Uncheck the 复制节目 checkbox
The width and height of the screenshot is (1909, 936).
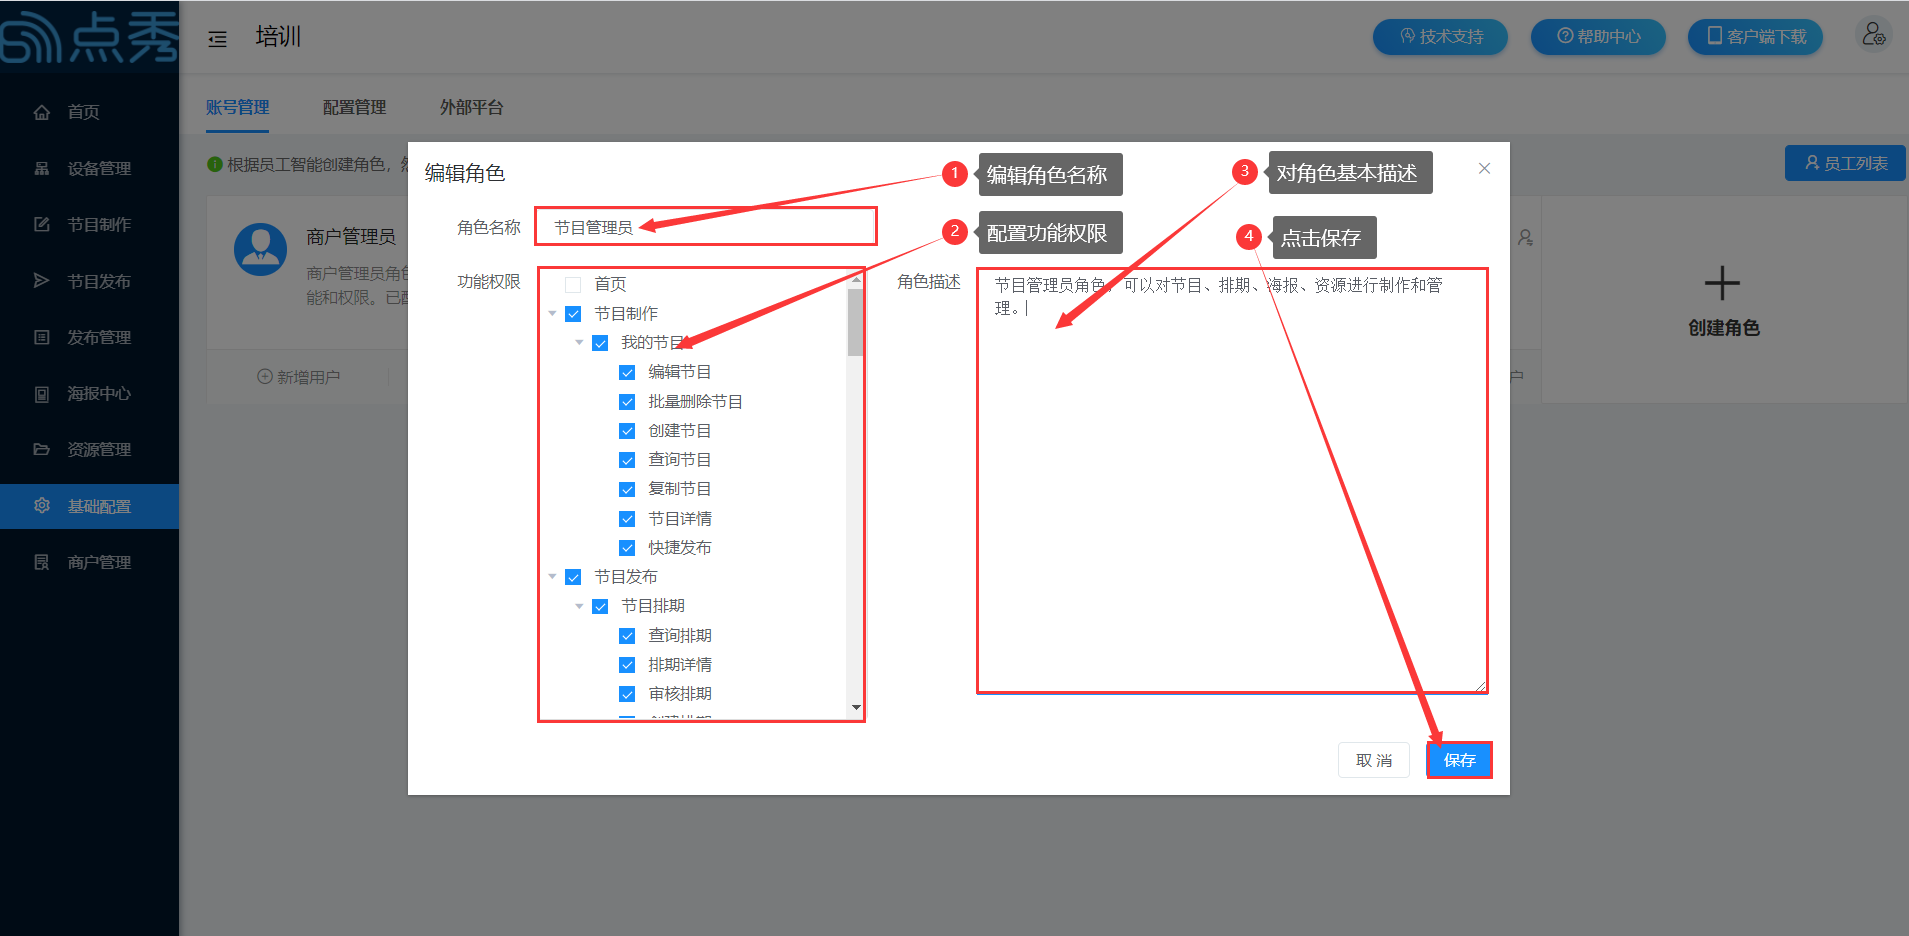tap(627, 490)
